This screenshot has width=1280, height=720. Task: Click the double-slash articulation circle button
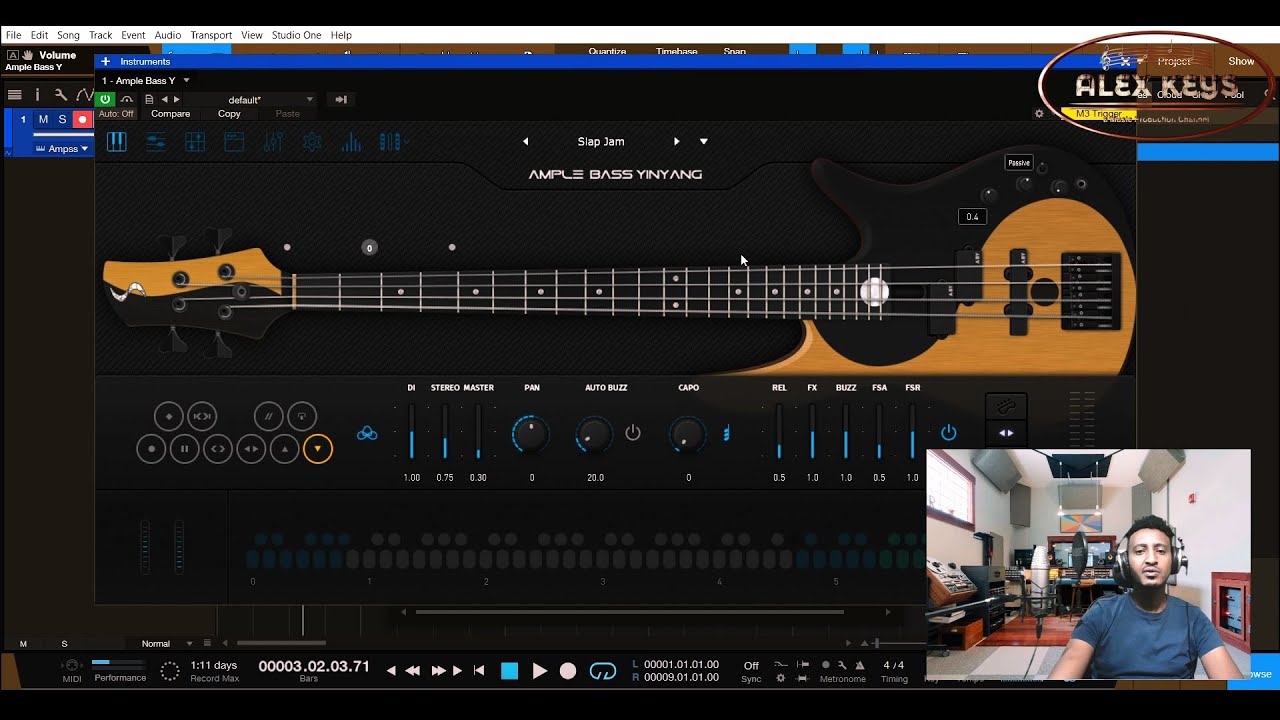point(268,416)
